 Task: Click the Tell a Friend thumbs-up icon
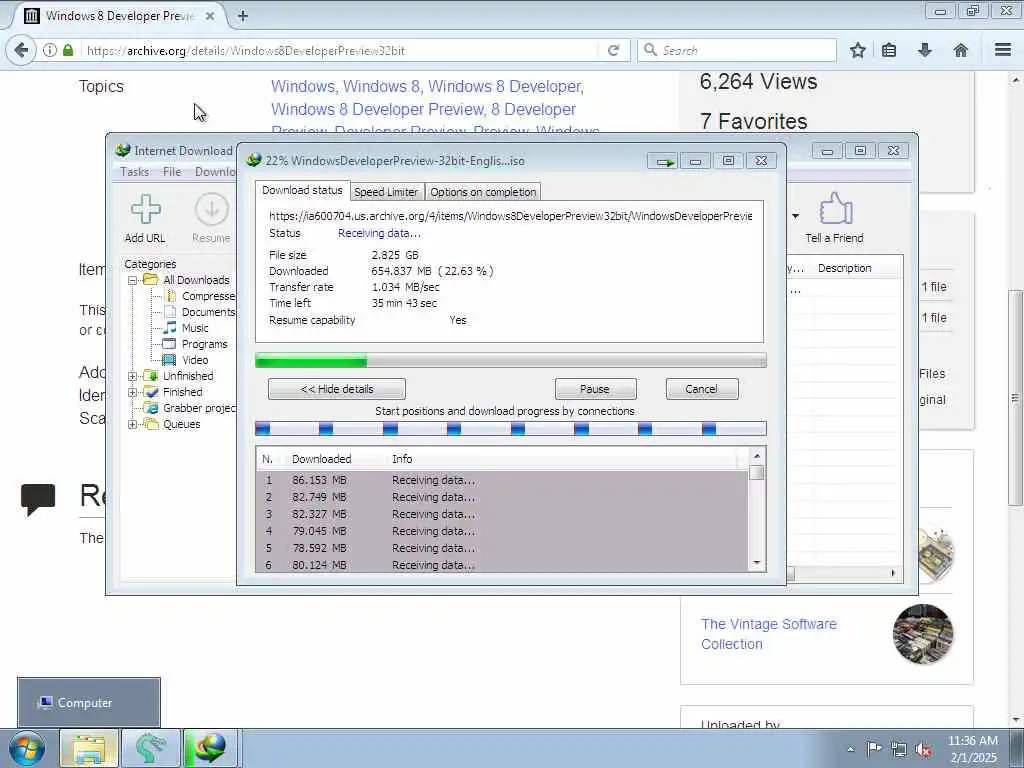(835, 208)
